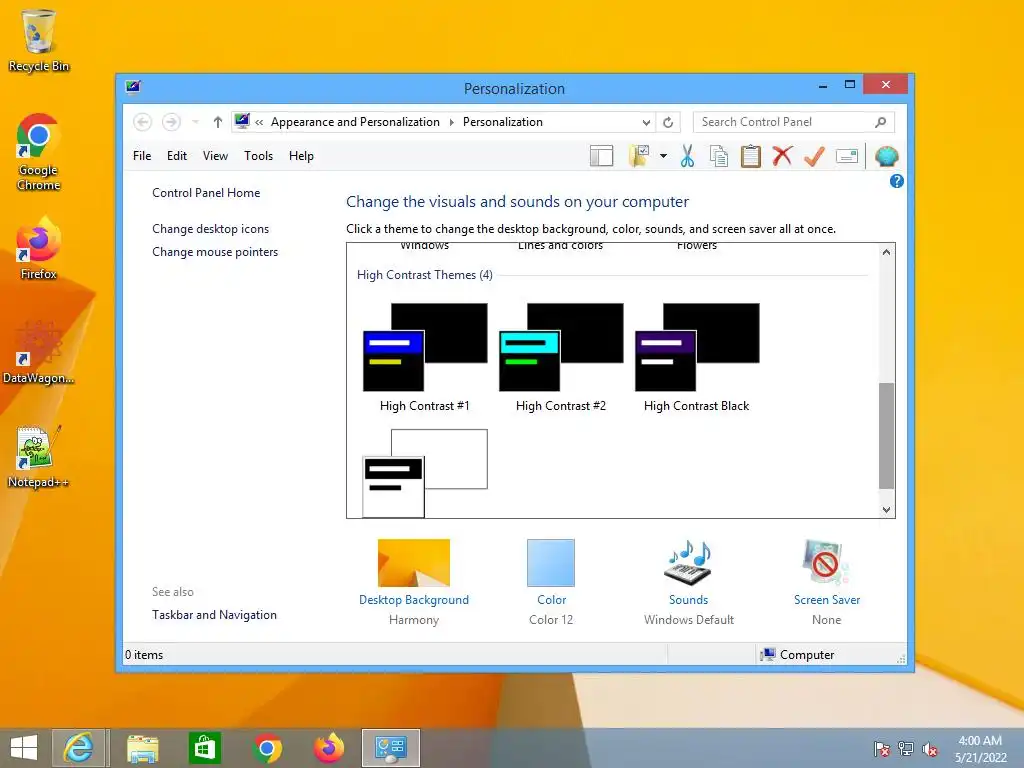Click the Search Control Panel field

[x=793, y=122]
